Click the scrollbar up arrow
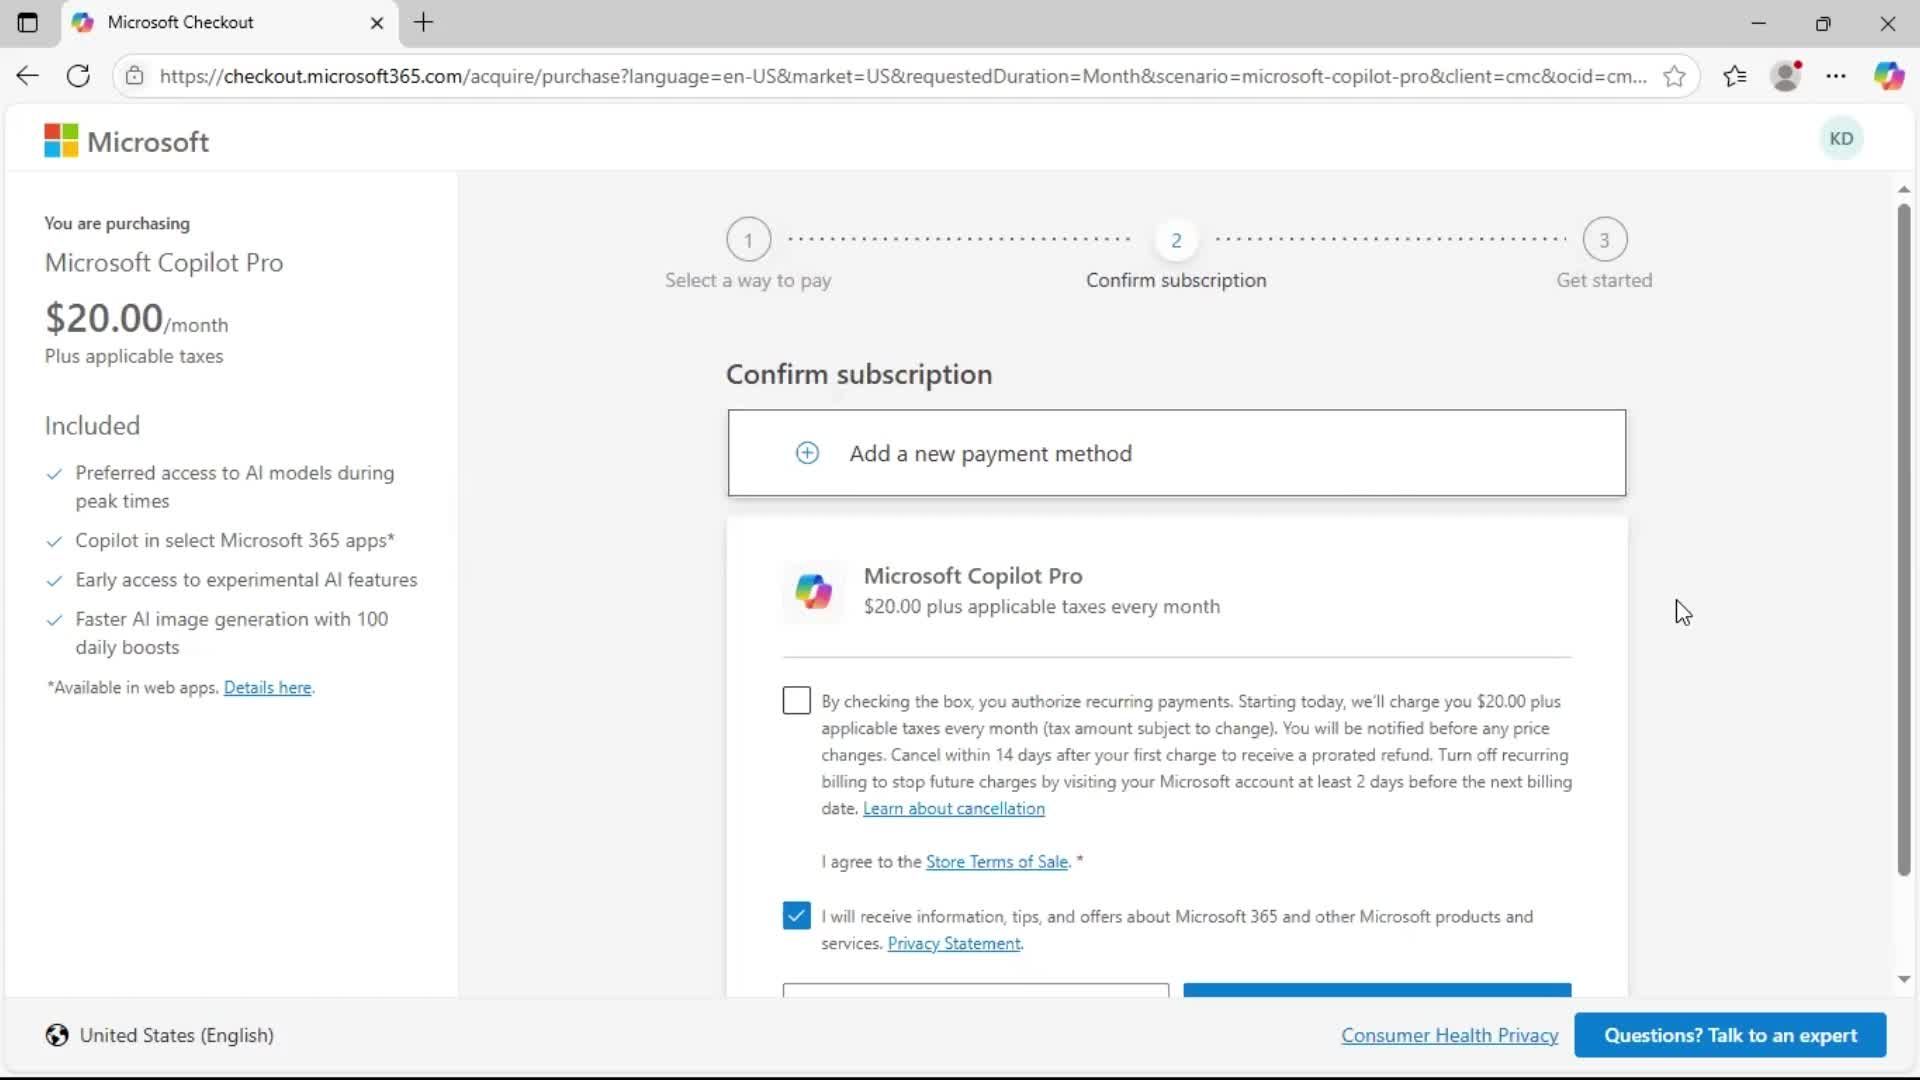Viewport: 1920px width, 1080px height. pos(1903,189)
